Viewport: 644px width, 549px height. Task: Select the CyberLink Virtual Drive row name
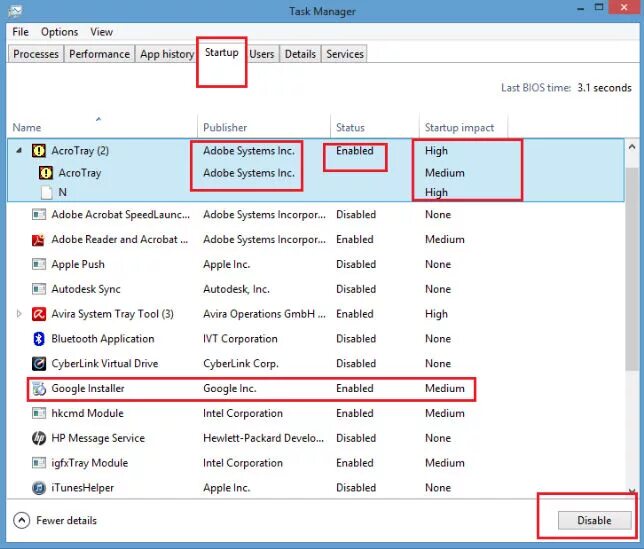(x=105, y=363)
